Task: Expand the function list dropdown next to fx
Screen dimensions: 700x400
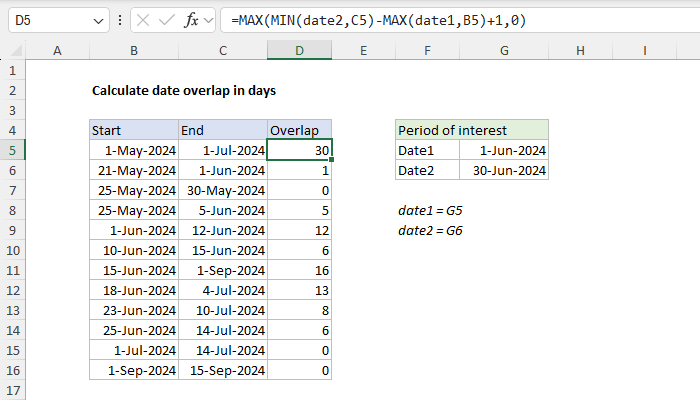Action: [x=208, y=21]
